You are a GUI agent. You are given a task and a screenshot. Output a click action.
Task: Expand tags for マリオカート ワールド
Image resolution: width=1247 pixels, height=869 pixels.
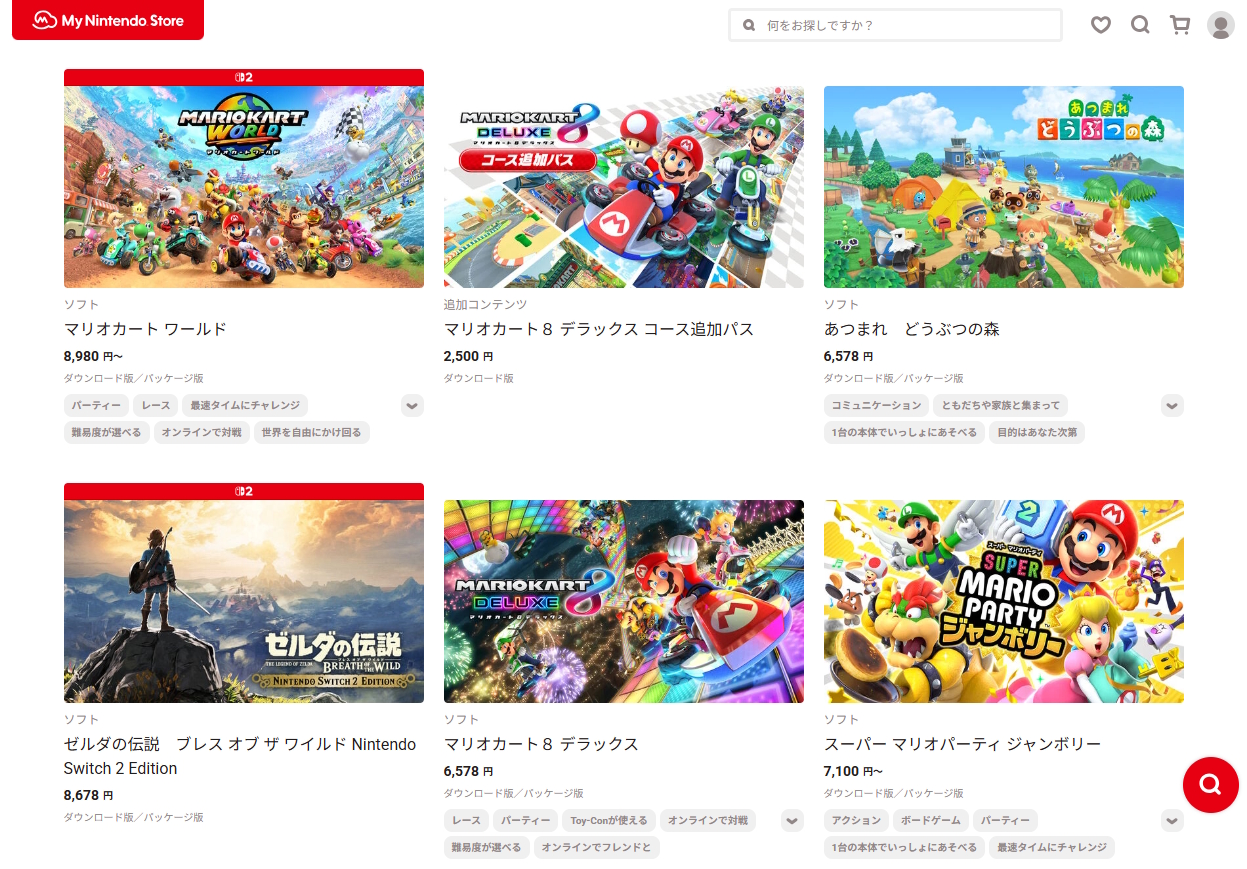click(x=412, y=405)
